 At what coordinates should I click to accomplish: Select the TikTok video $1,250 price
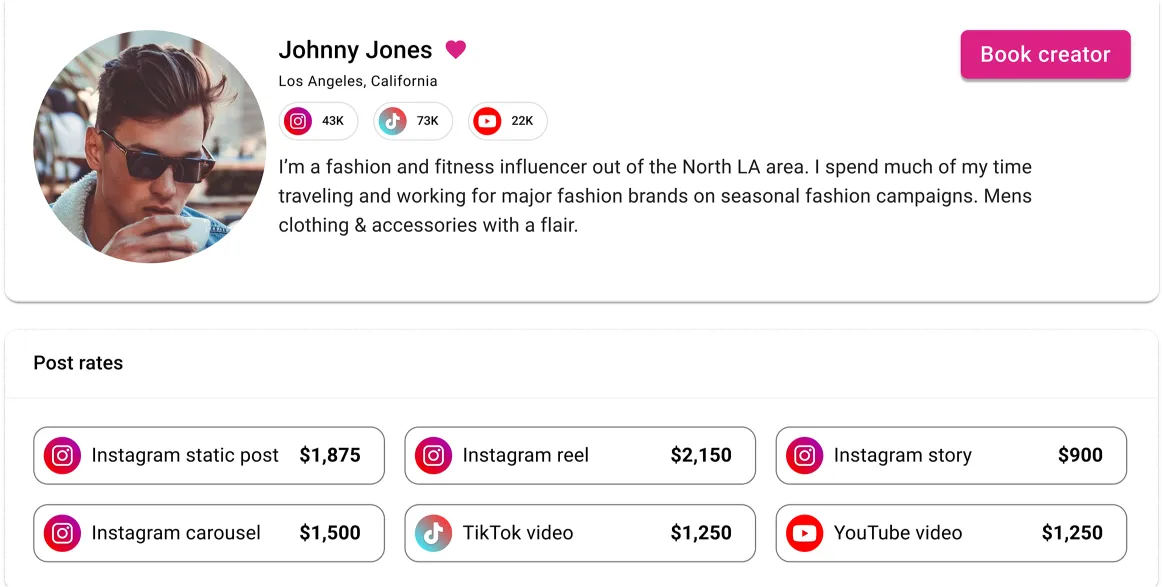click(701, 533)
